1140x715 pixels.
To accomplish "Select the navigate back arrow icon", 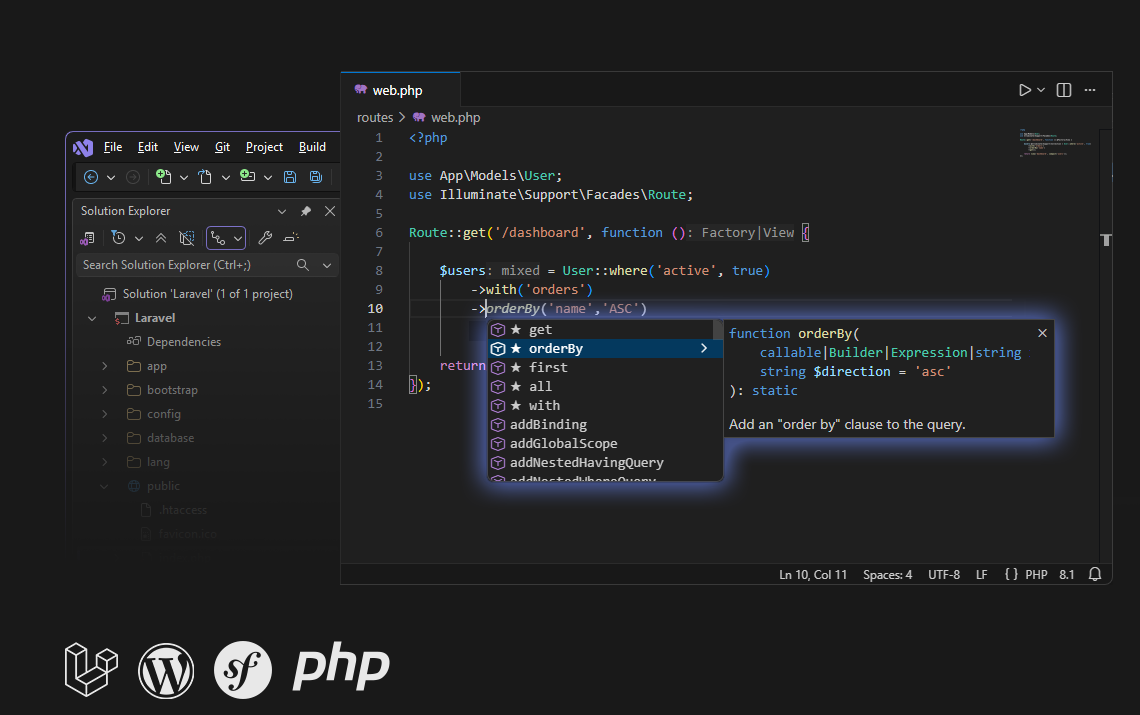I will [91, 177].
